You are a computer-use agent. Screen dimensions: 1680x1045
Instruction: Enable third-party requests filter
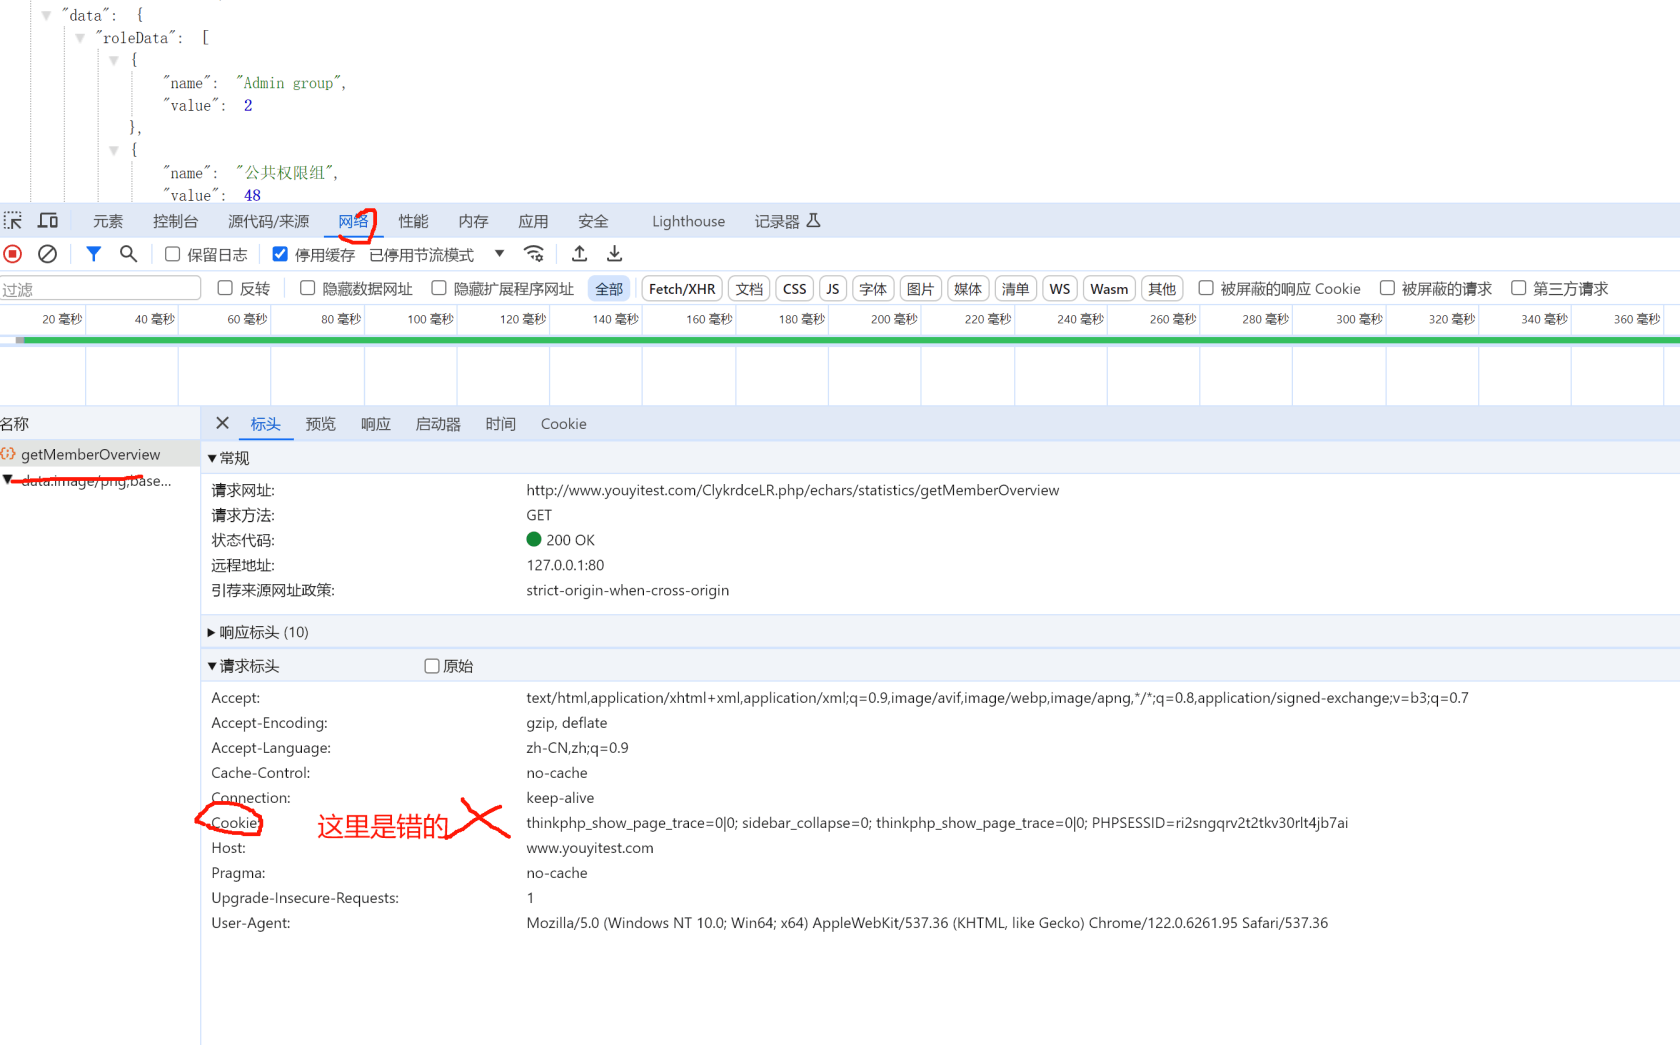1518,288
